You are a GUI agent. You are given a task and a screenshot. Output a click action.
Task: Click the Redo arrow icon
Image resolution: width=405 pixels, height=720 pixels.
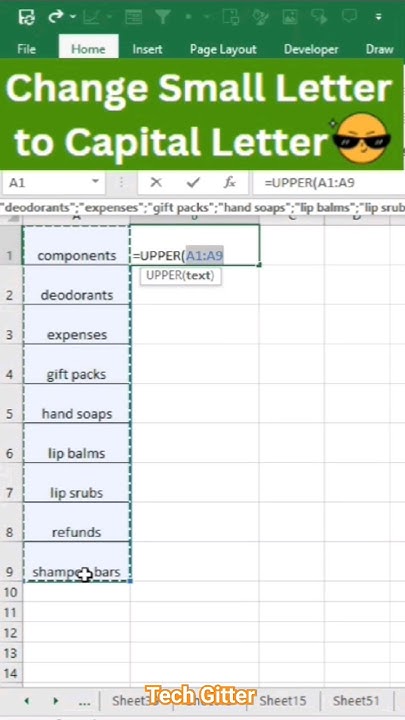click(x=56, y=17)
